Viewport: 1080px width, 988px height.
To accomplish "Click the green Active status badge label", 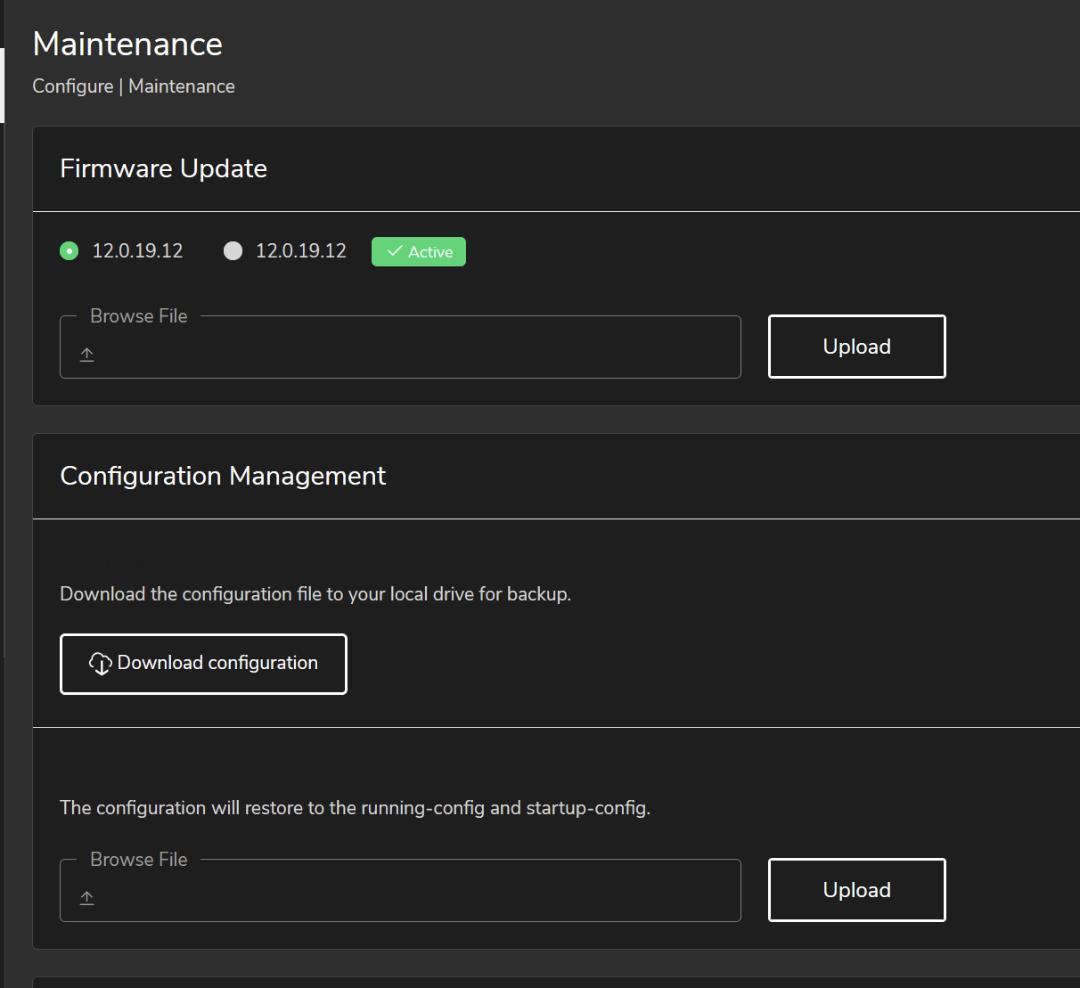I will (x=430, y=252).
